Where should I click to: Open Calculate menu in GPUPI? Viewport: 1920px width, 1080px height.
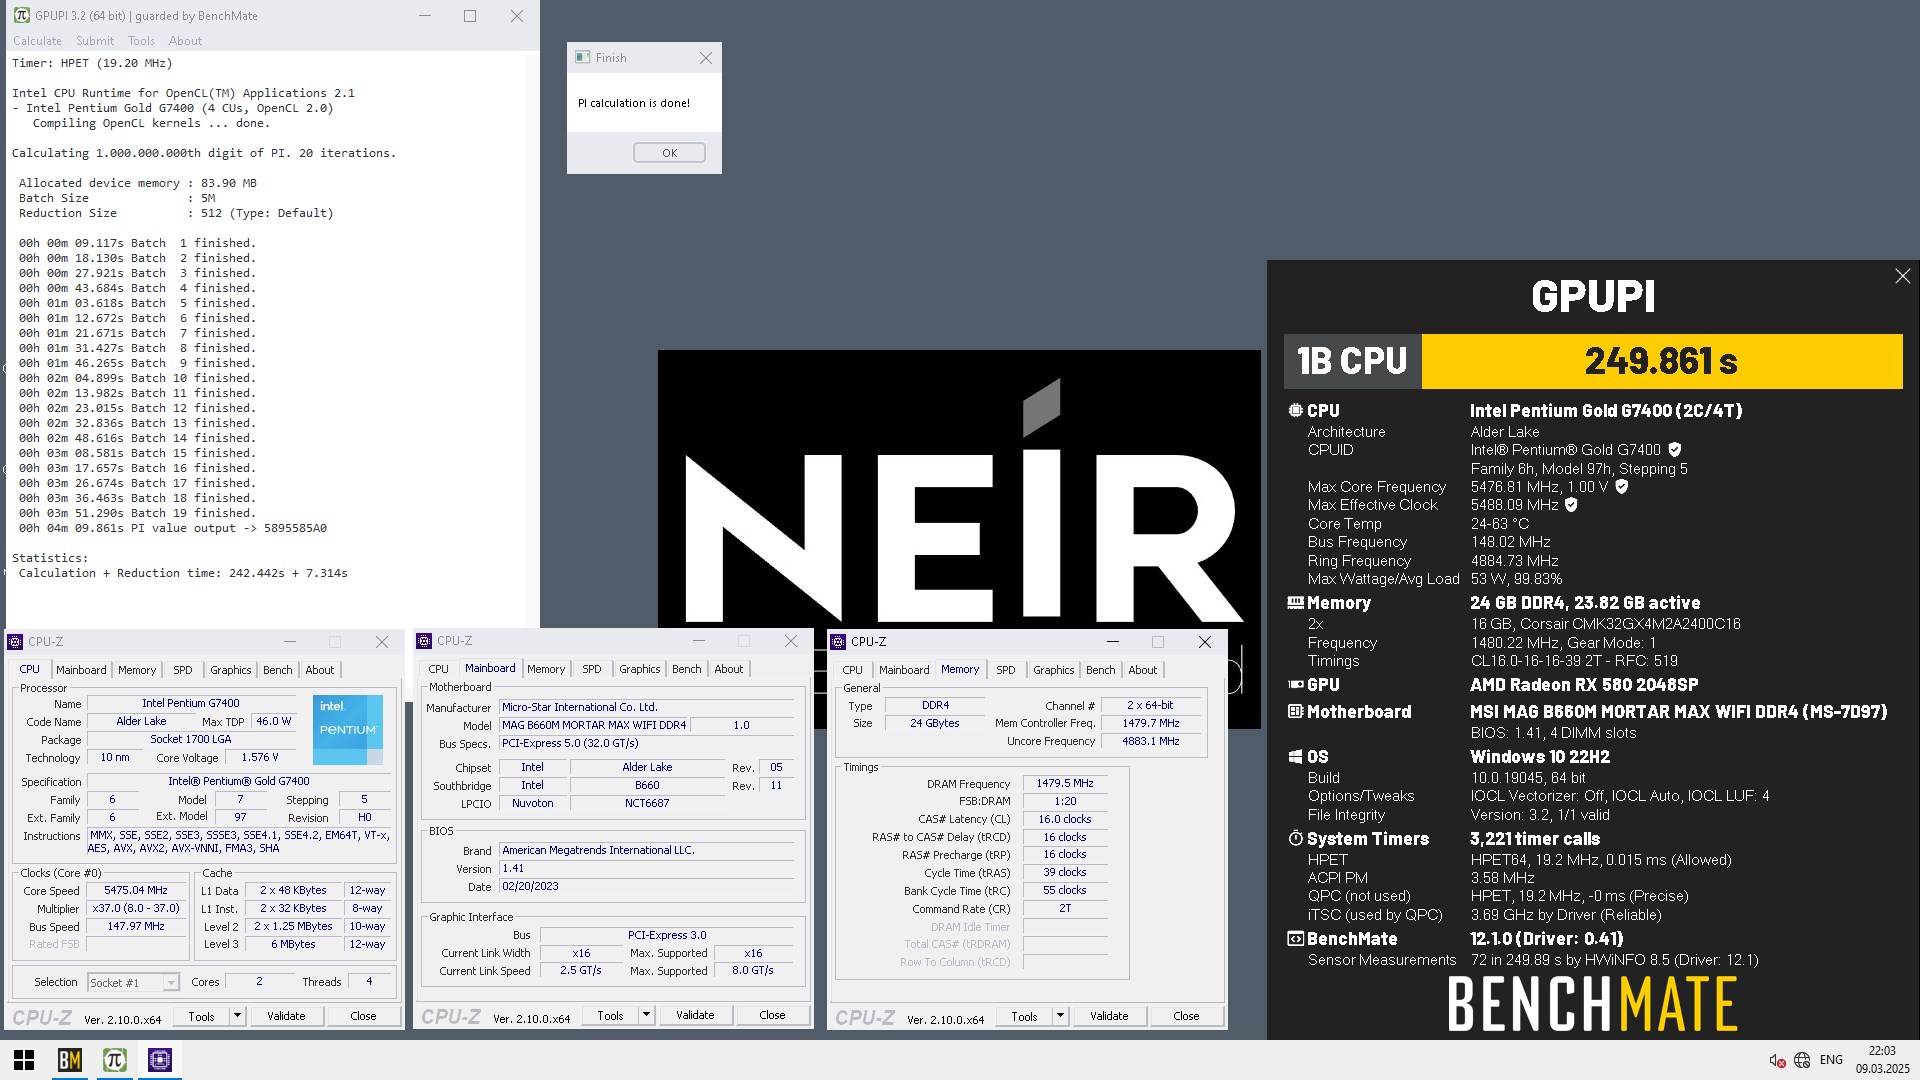[x=37, y=41]
